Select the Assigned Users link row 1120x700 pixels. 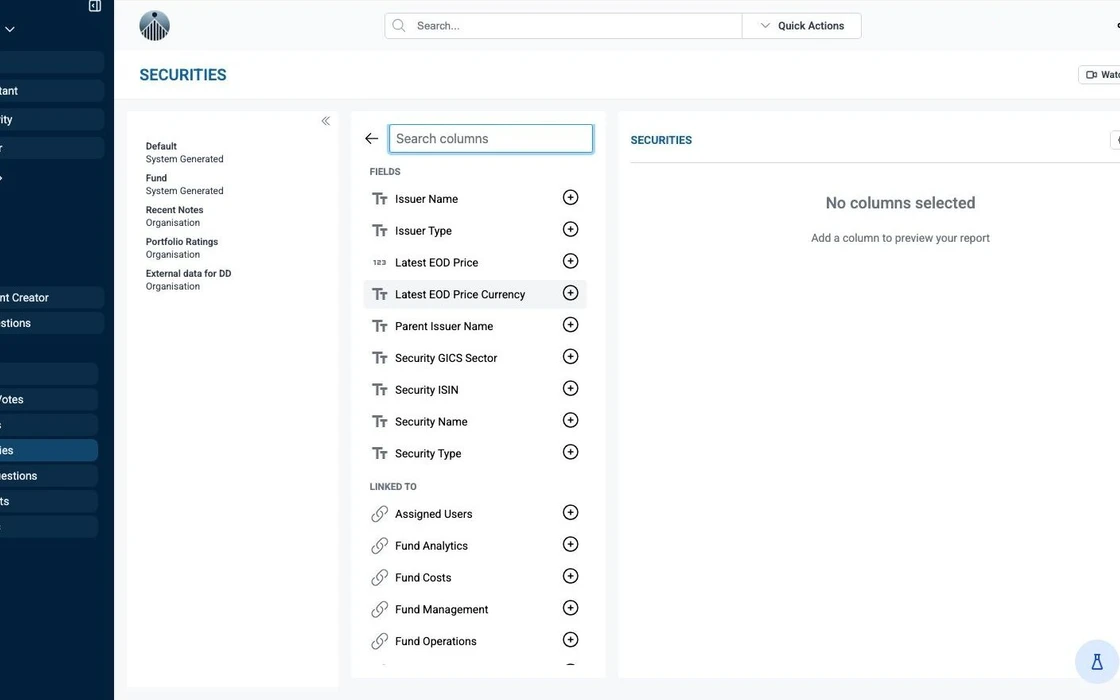(x=475, y=514)
